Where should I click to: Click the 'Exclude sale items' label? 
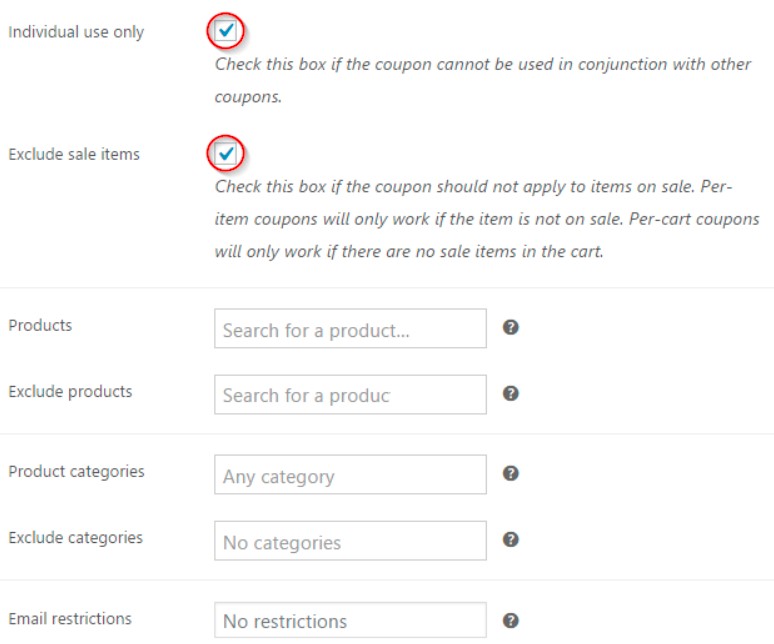point(74,154)
